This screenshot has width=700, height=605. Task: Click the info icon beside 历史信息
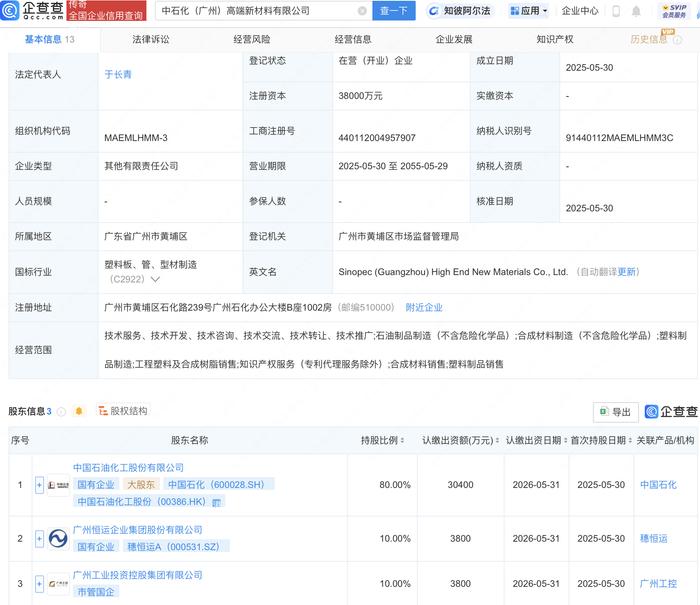point(678,40)
